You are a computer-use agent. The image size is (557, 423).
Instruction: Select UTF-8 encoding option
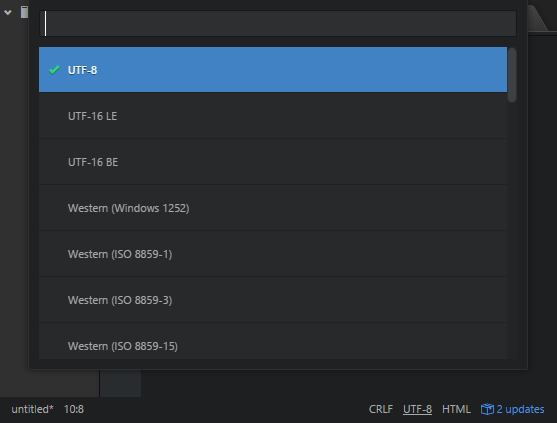(x=273, y=70)
